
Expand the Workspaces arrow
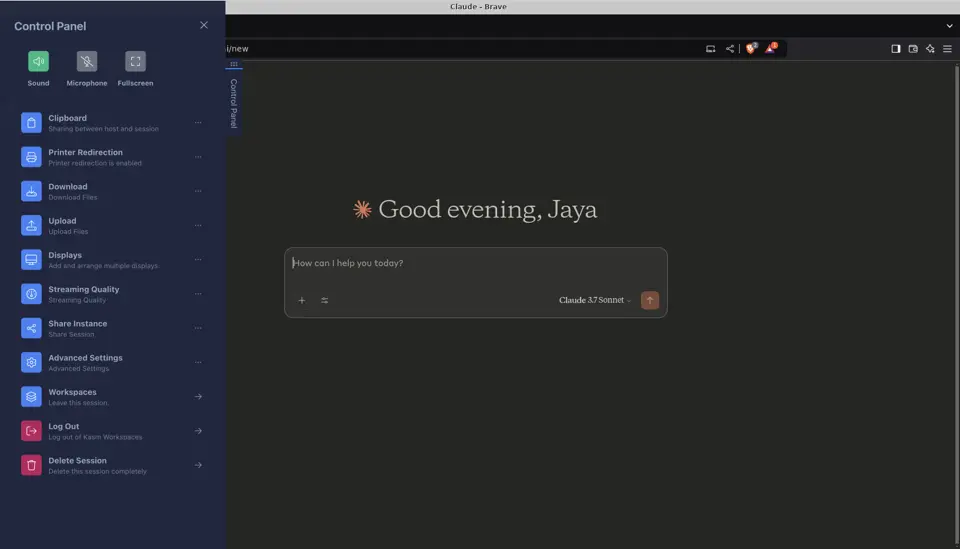(x=198, y=397)
